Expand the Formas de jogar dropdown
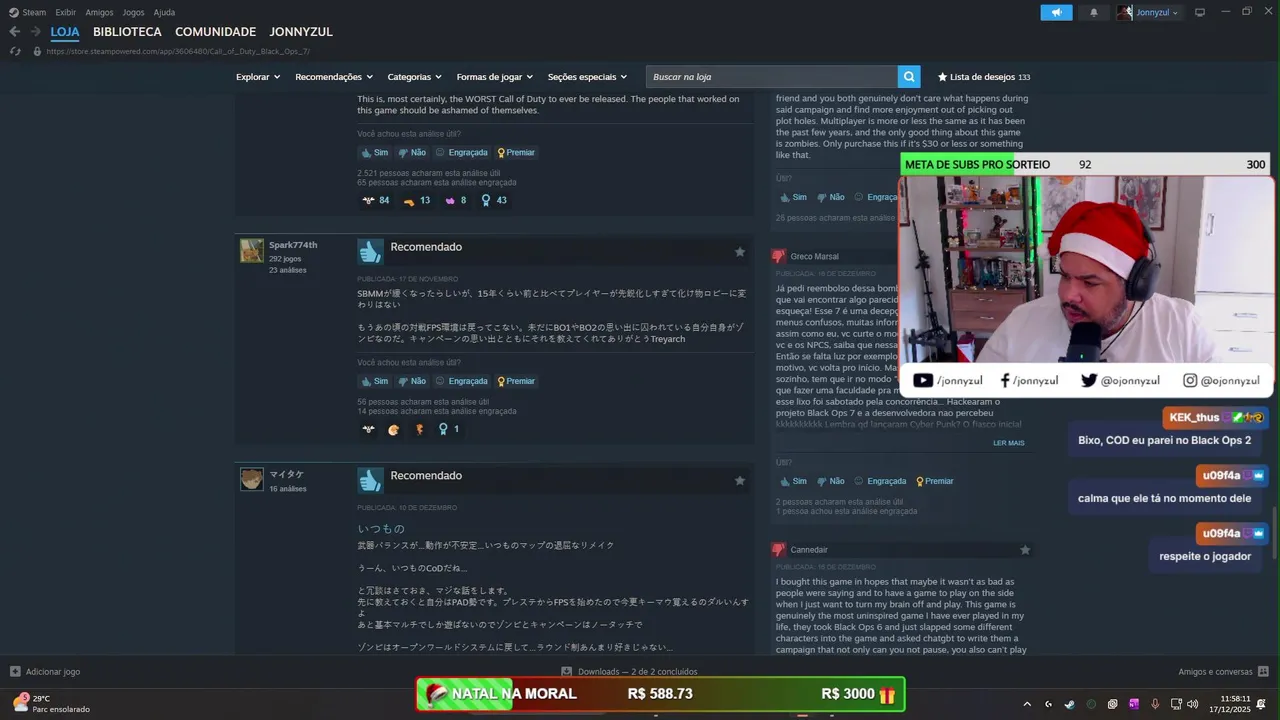The image size is (1280, 720). tap(495, 77)
